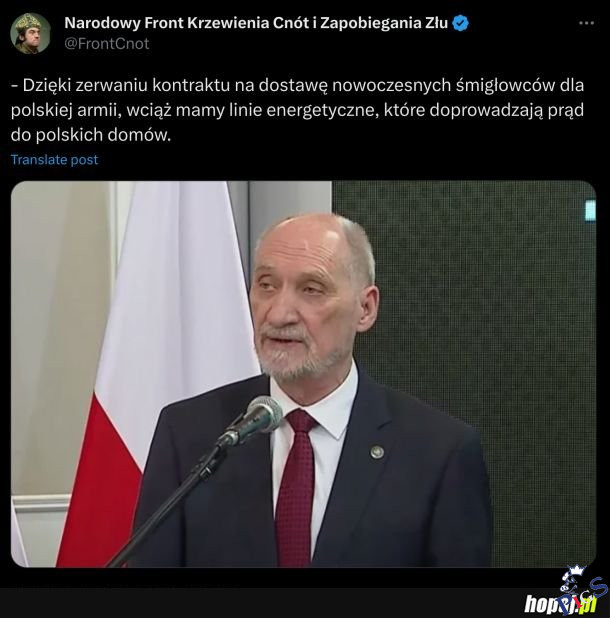Click the teal square at the photo's right edge
Image resolution: width=610 pixels, height=618 pixels.
[590, 210]
